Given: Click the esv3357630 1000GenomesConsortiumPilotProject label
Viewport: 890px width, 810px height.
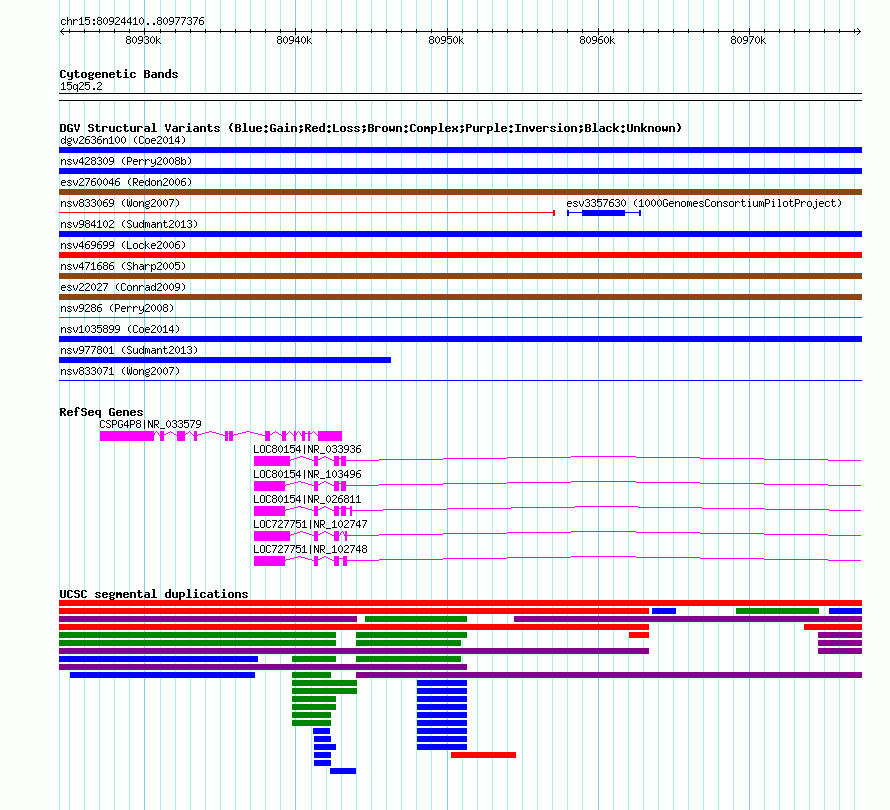Looking at the screenshot, I should coord(704,203).
